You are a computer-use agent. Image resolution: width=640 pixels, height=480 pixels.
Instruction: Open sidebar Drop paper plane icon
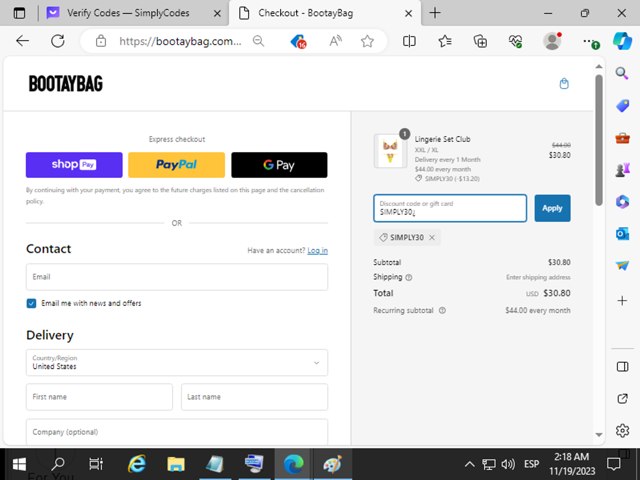[622, 266]
